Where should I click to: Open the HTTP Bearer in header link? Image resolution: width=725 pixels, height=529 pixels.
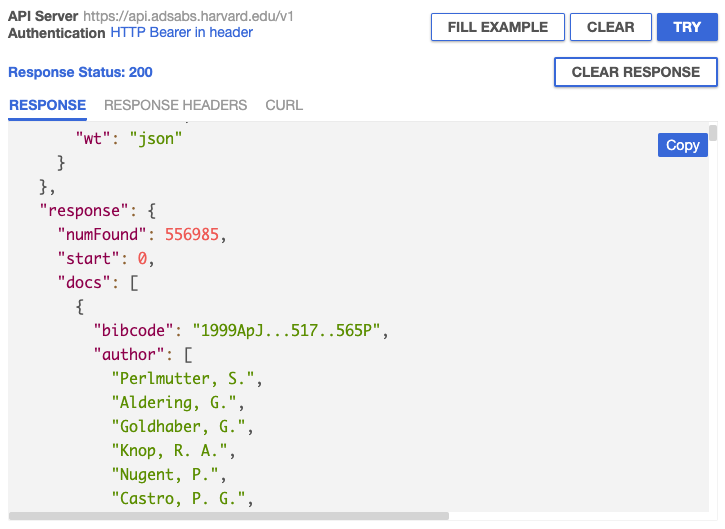181,33
